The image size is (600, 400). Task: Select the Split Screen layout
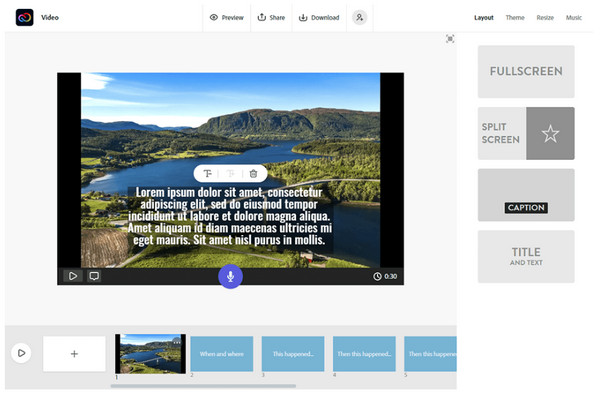(x=526, y=134)
